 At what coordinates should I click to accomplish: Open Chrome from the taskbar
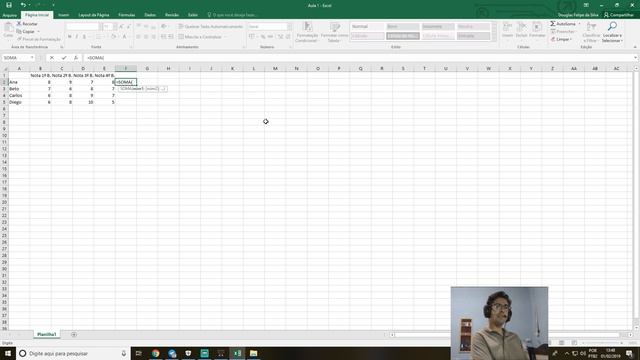(156, 353)
